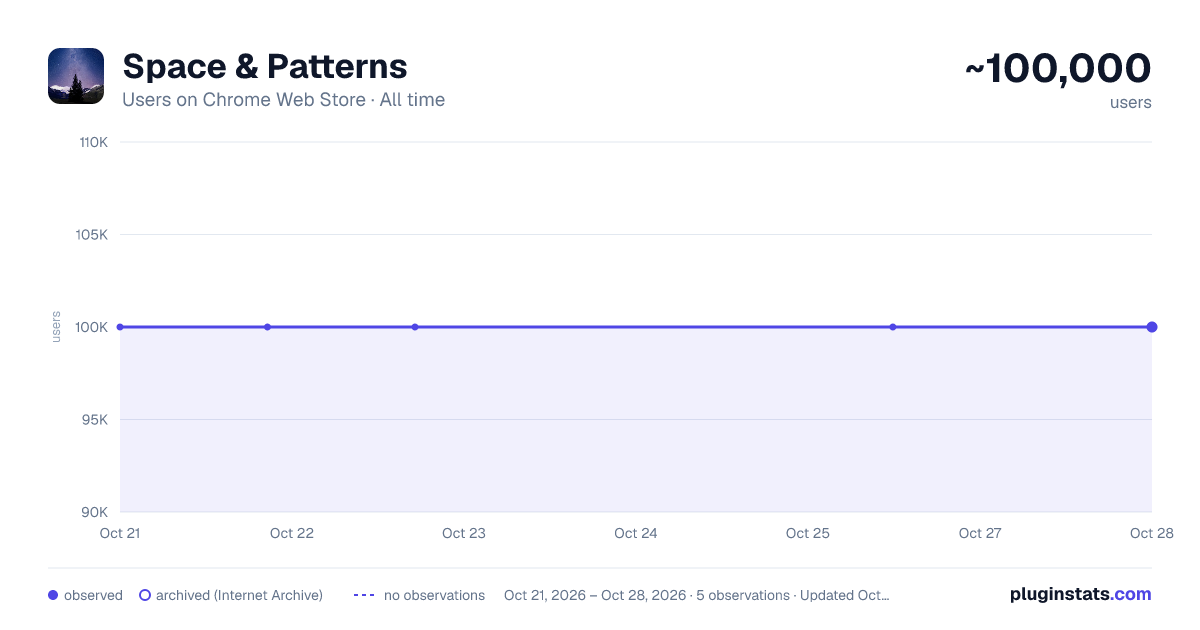Screen dimensions: 1200x630
Task: Click the Space & Patterns title
Action: (265, 66)
